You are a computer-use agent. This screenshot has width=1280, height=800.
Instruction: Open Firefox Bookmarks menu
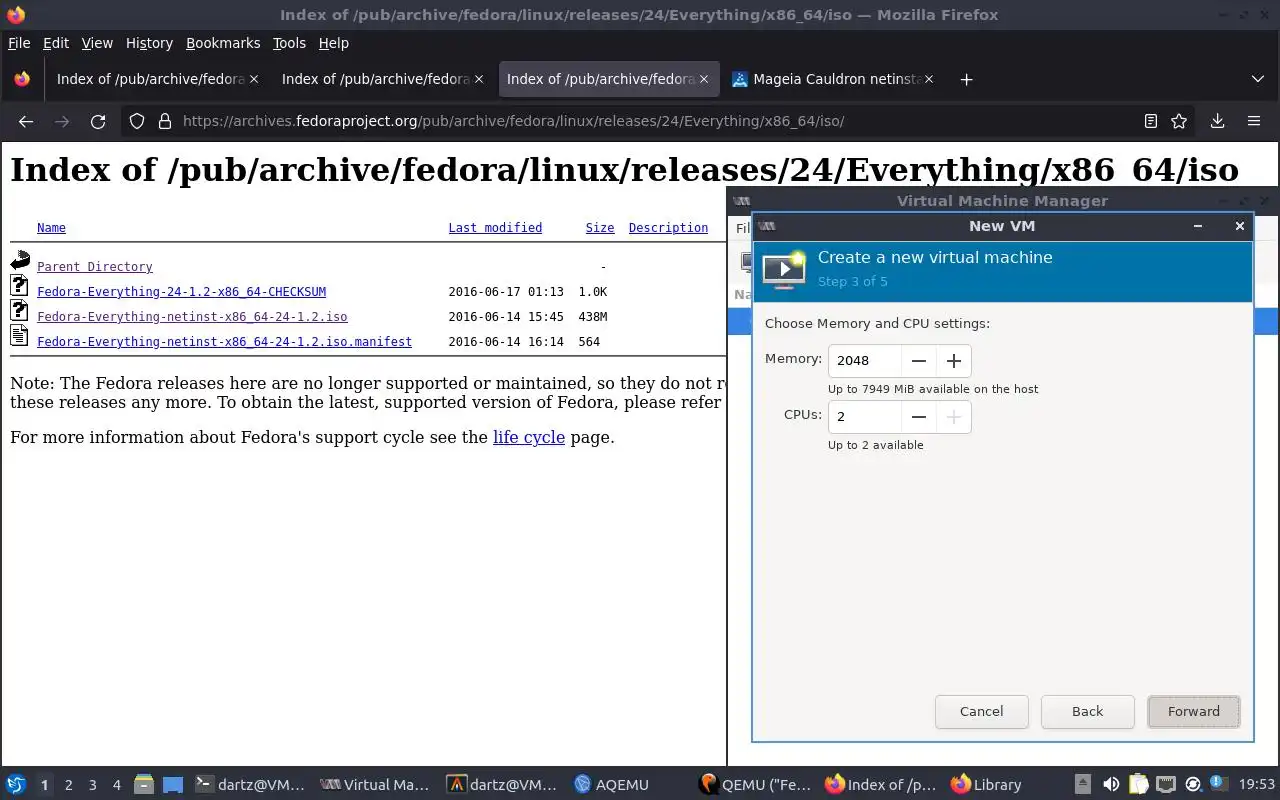(x=223, y=43)
